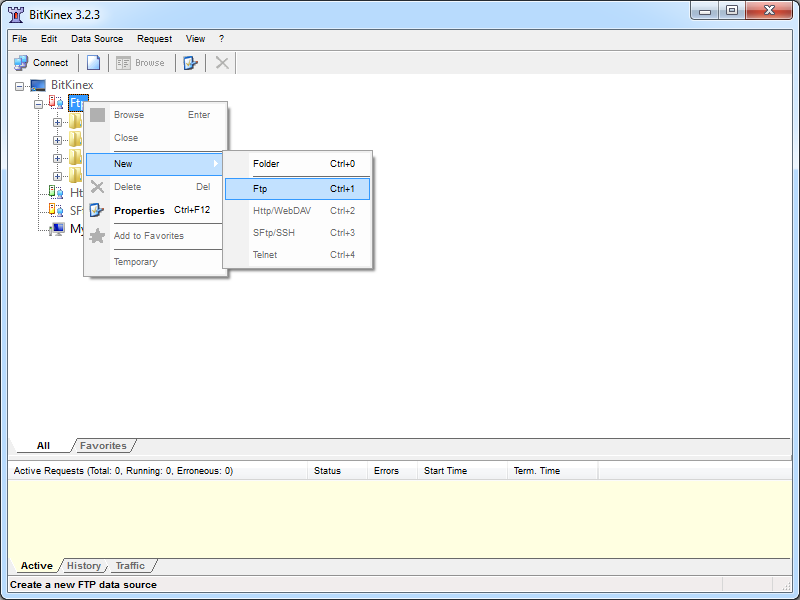Click the SFtp node icon in the tree
The image size is (800, 600).
56,211
